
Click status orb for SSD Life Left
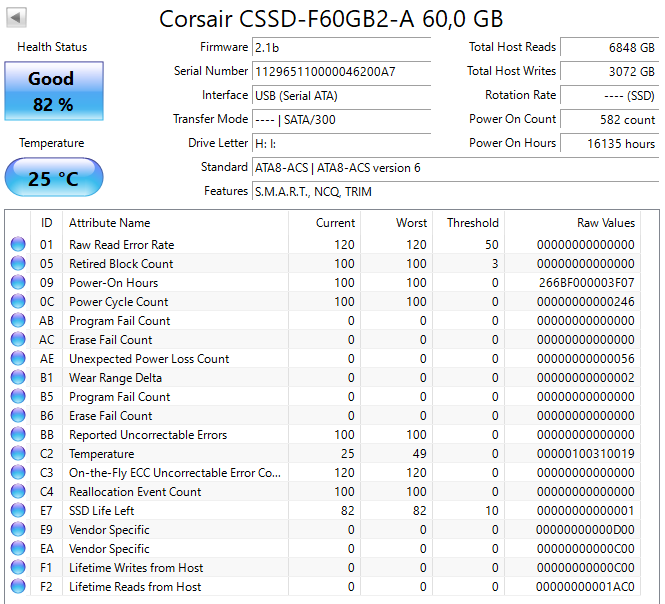(x=18, y=511)
